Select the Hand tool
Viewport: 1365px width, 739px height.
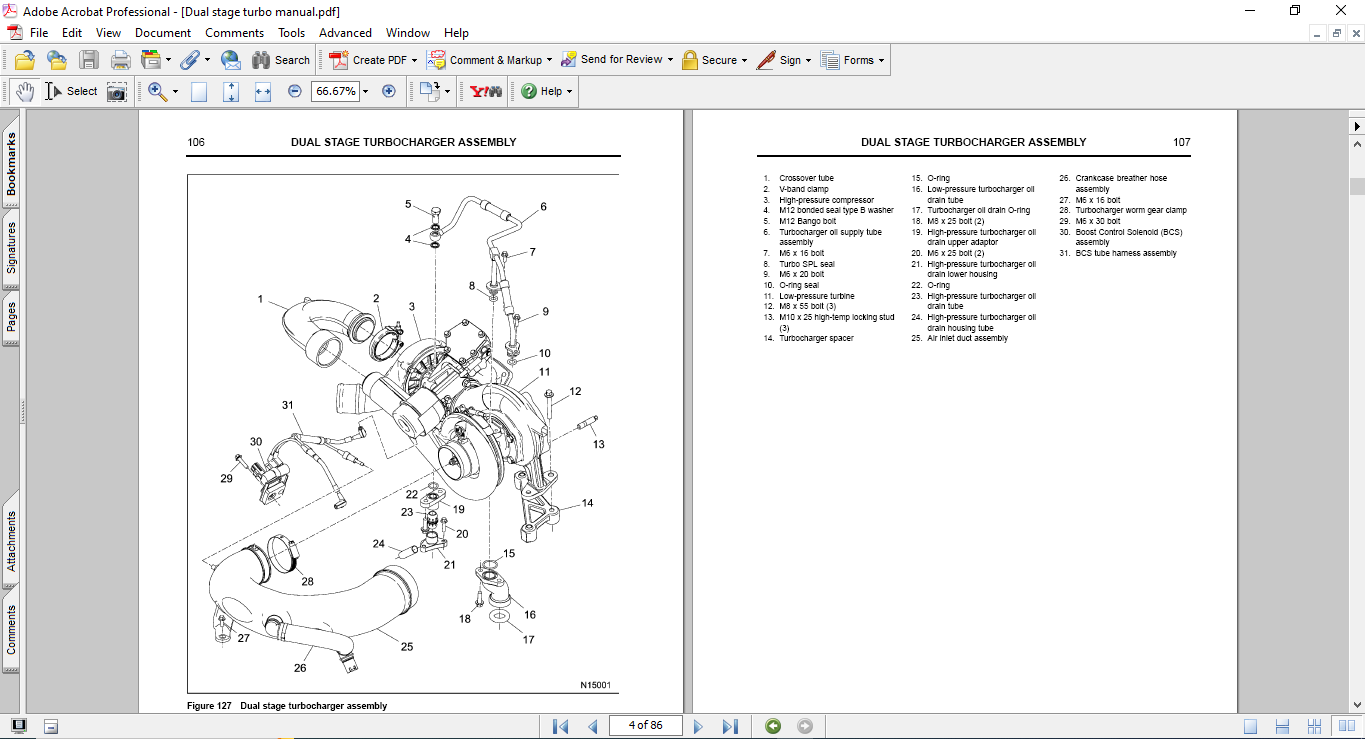(x=23, y=91)
